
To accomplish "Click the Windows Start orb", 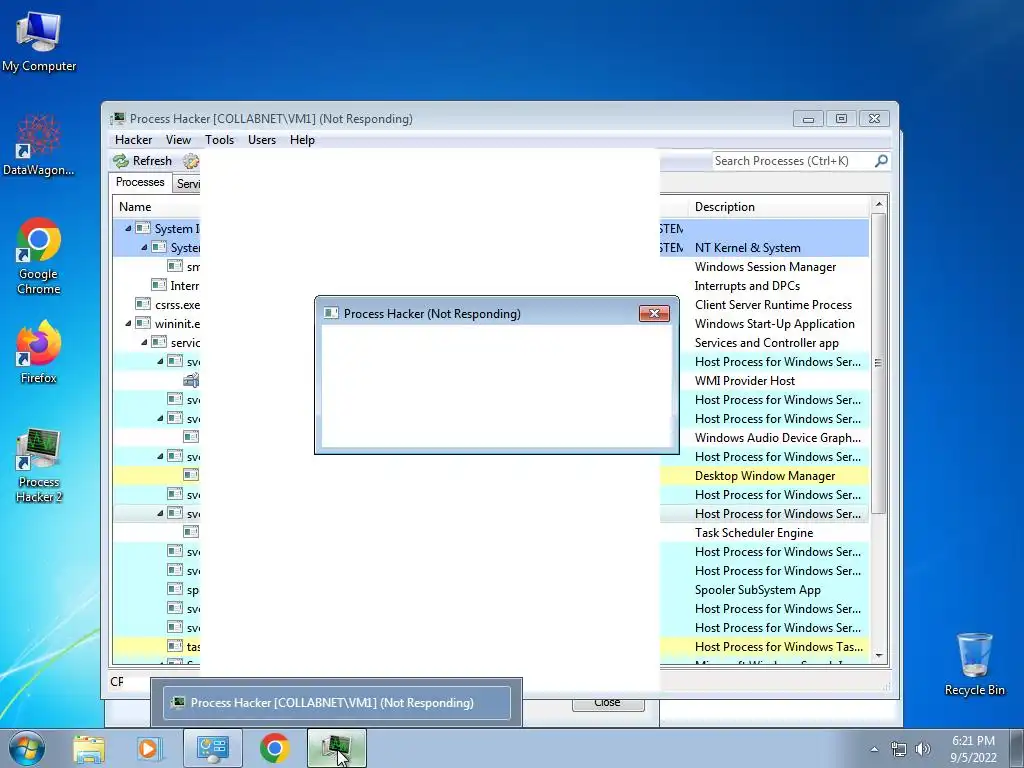I will [27, 748].
